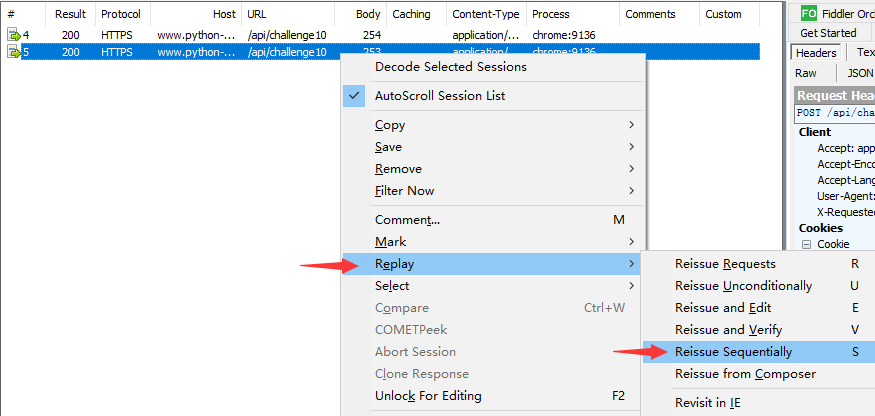Click the session 5 request icon
The image size is (875, 416).
pyautogui.click(x=14, y=52)
